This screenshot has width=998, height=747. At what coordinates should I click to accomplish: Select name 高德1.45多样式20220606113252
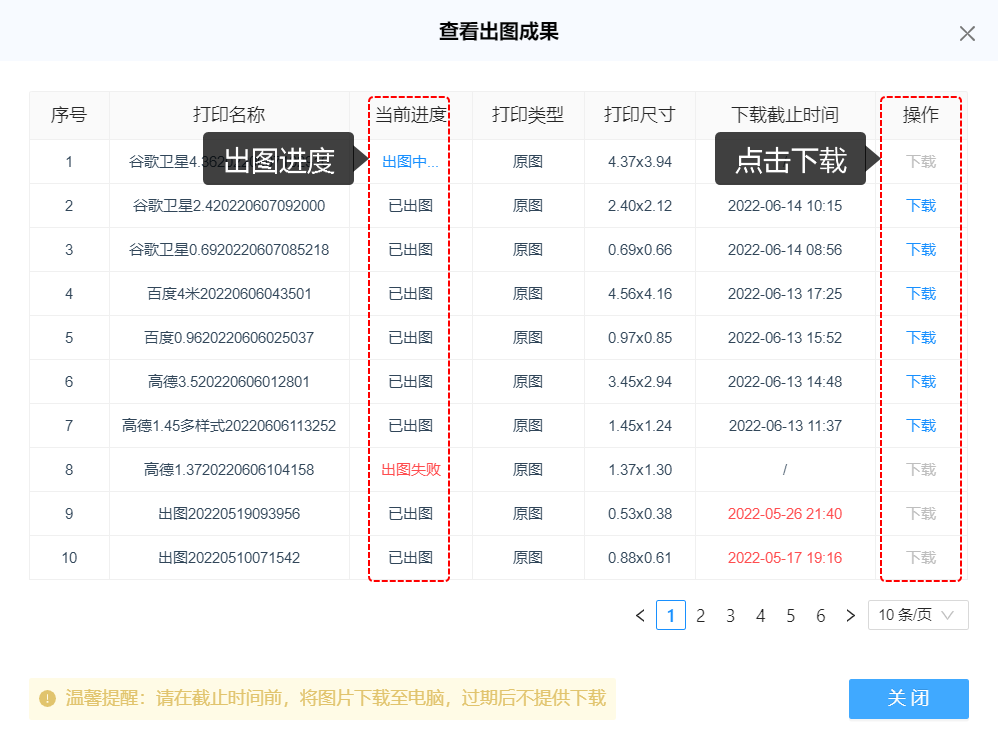[229, 426]
